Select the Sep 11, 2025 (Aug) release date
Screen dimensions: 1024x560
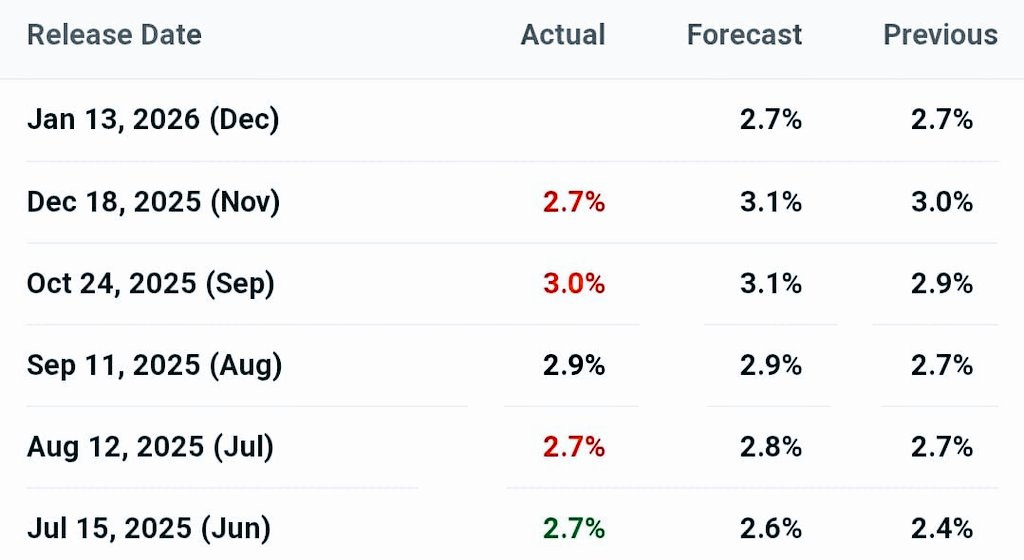[x=154, y=366]
